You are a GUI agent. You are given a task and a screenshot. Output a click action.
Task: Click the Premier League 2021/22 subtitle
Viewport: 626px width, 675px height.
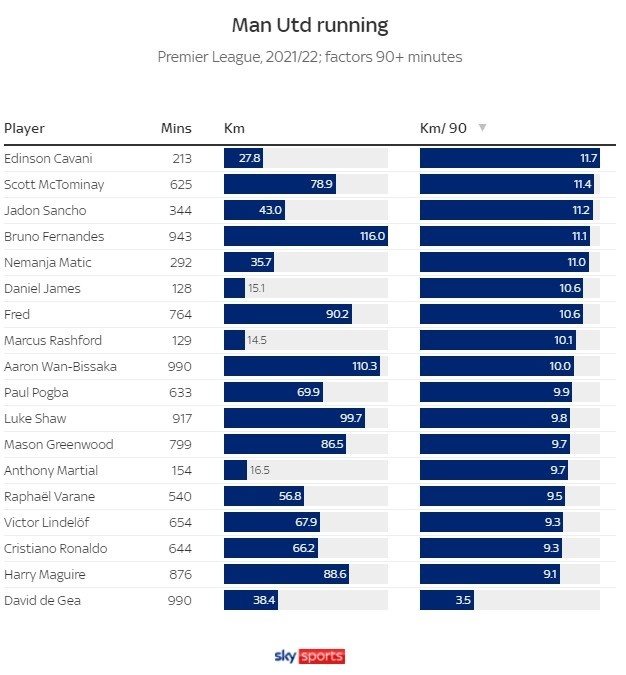pos(310,57)
